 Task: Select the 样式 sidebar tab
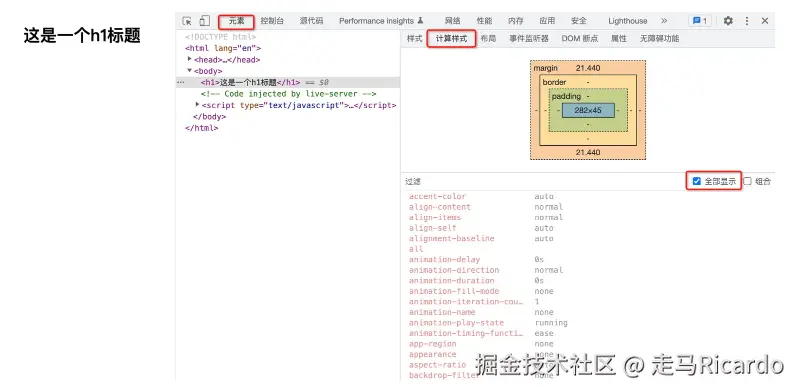click(x=414, y=39)
